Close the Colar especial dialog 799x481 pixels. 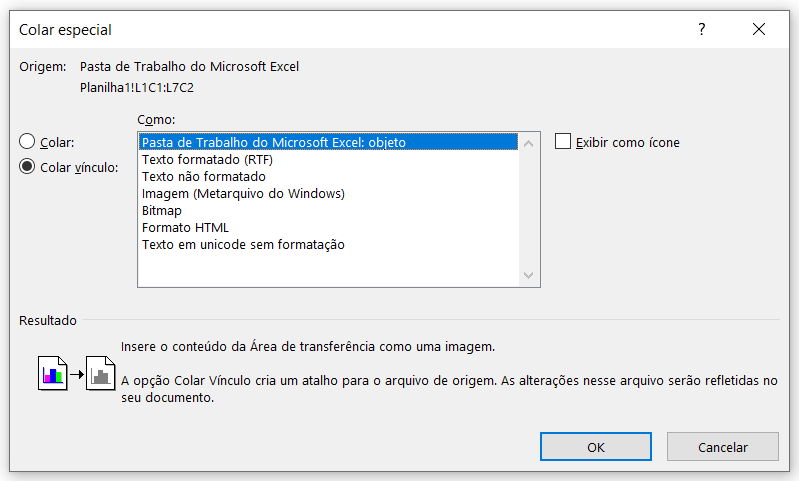pos(759,30)
